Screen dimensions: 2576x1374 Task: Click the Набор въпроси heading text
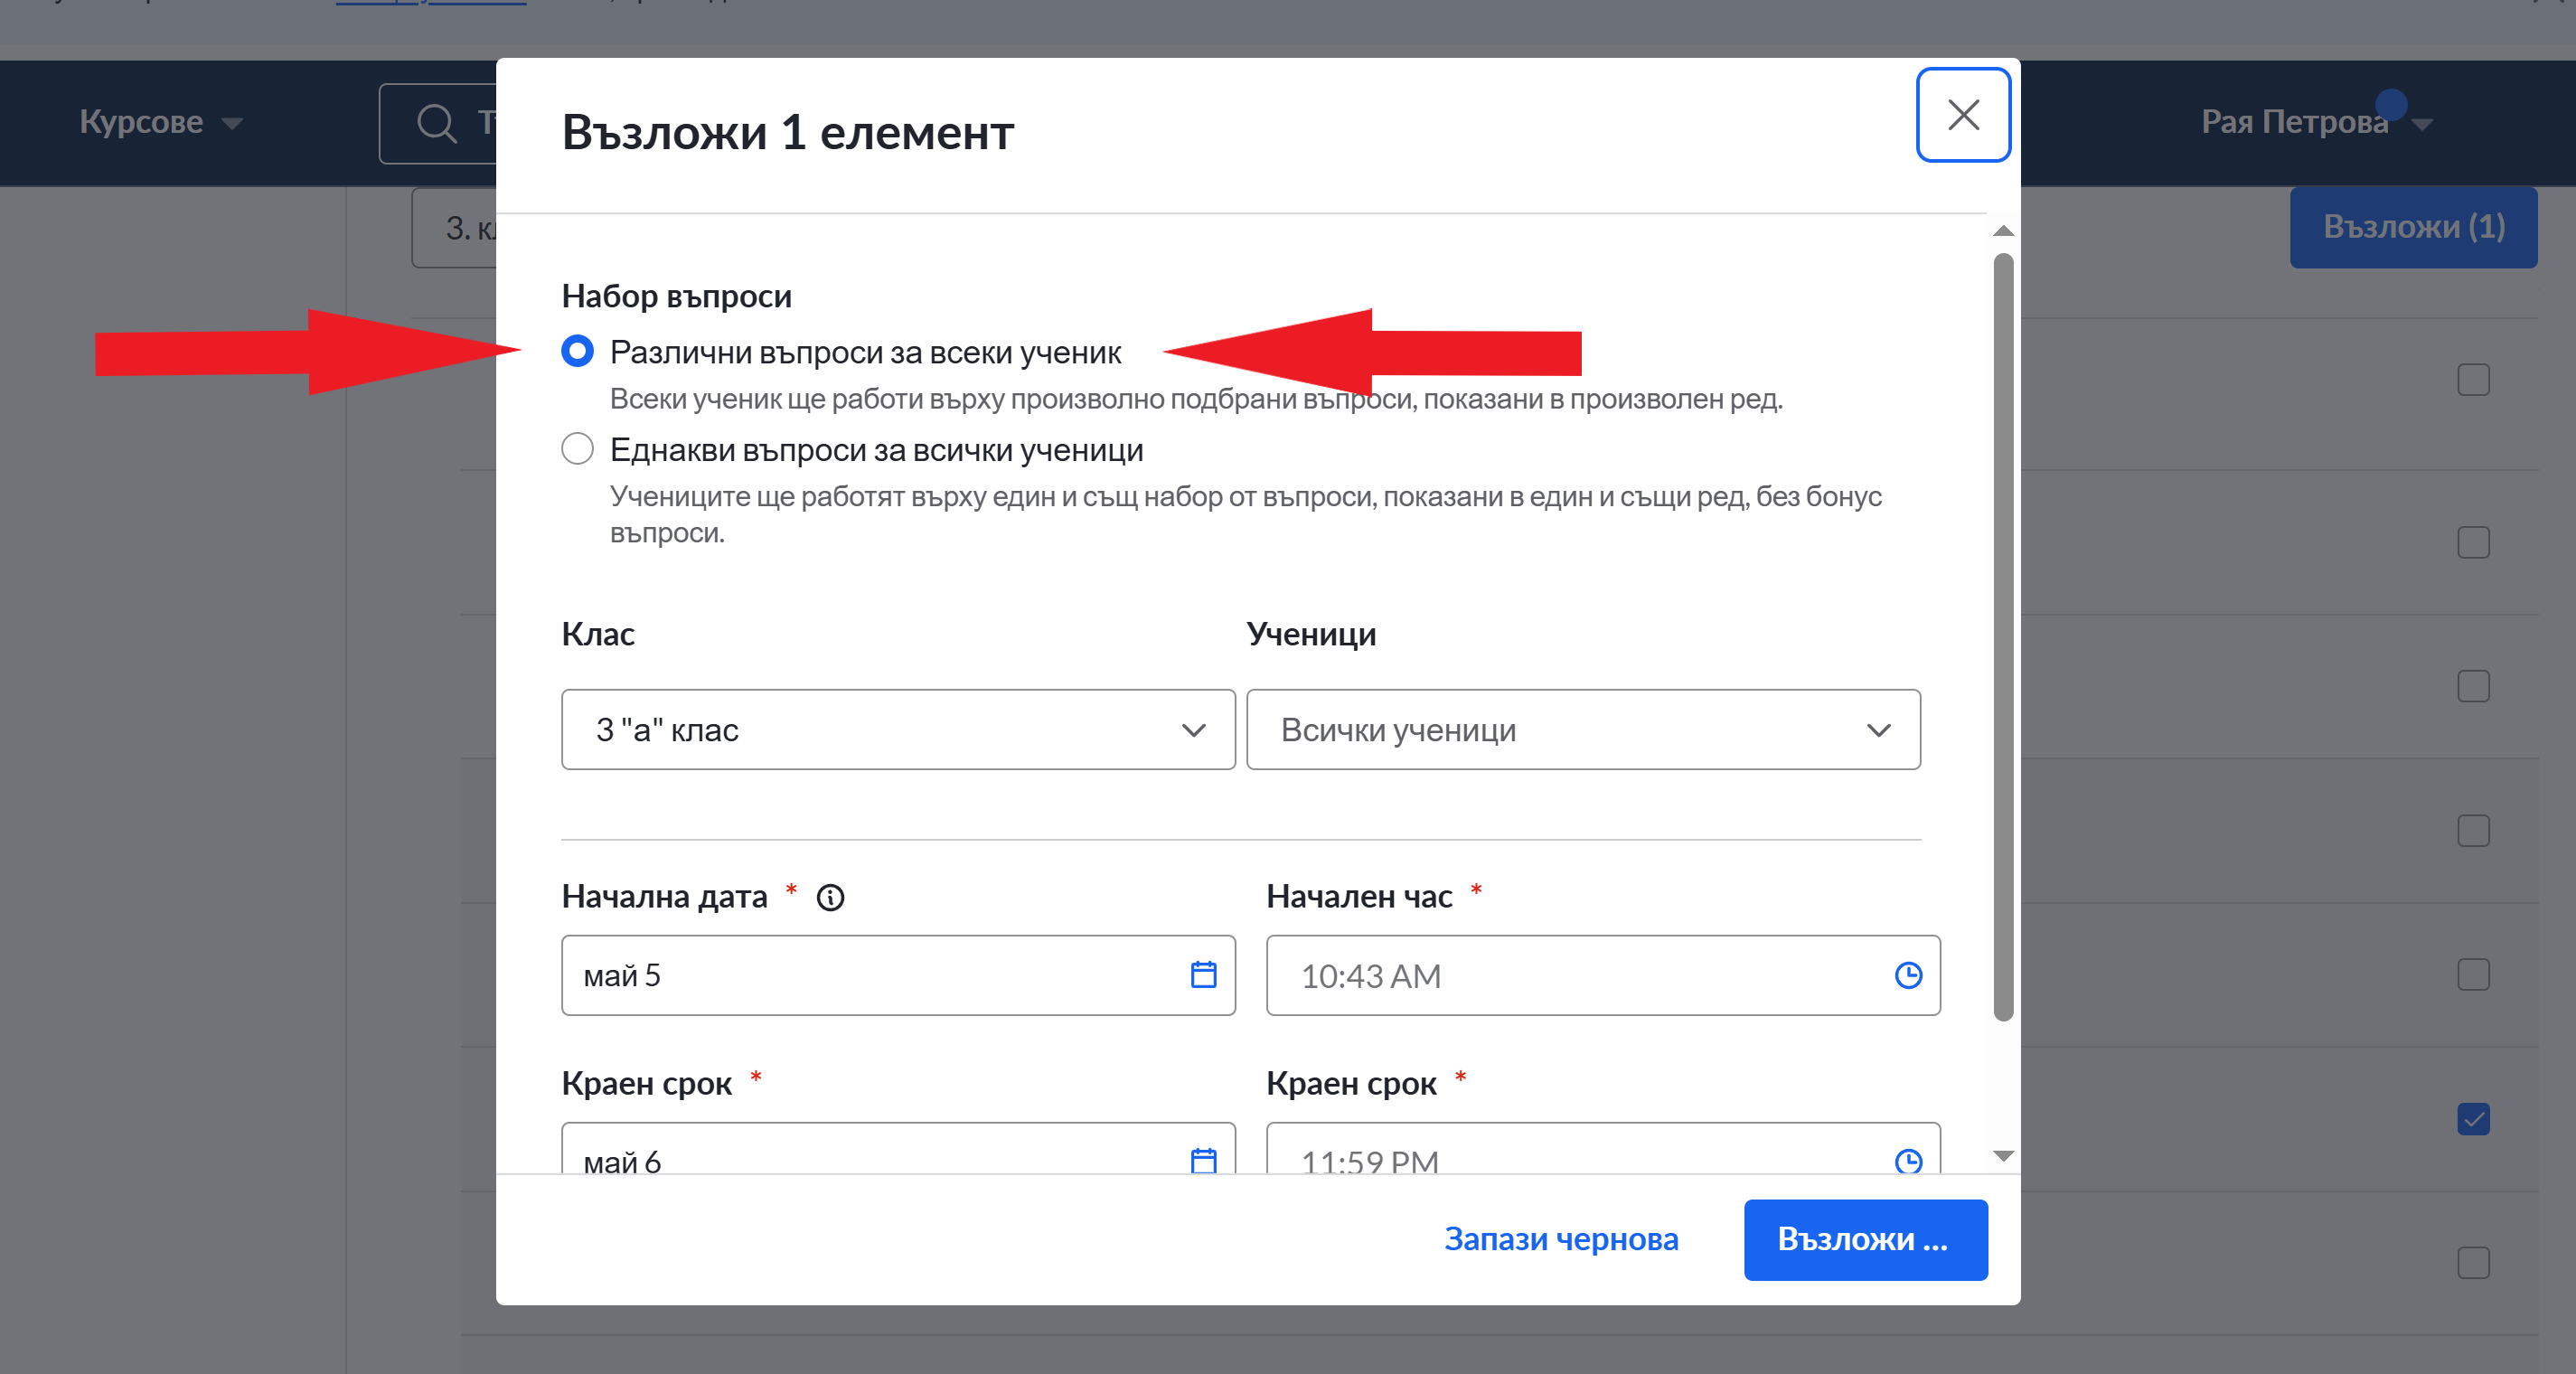tap(676, 296)
